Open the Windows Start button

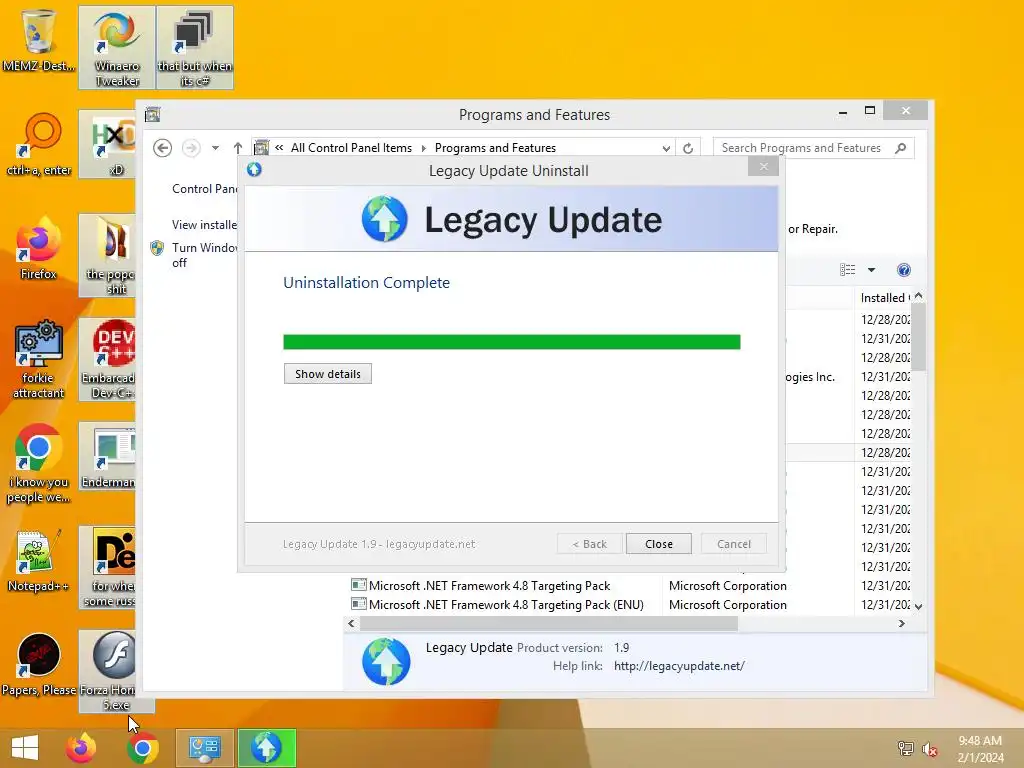25,748
